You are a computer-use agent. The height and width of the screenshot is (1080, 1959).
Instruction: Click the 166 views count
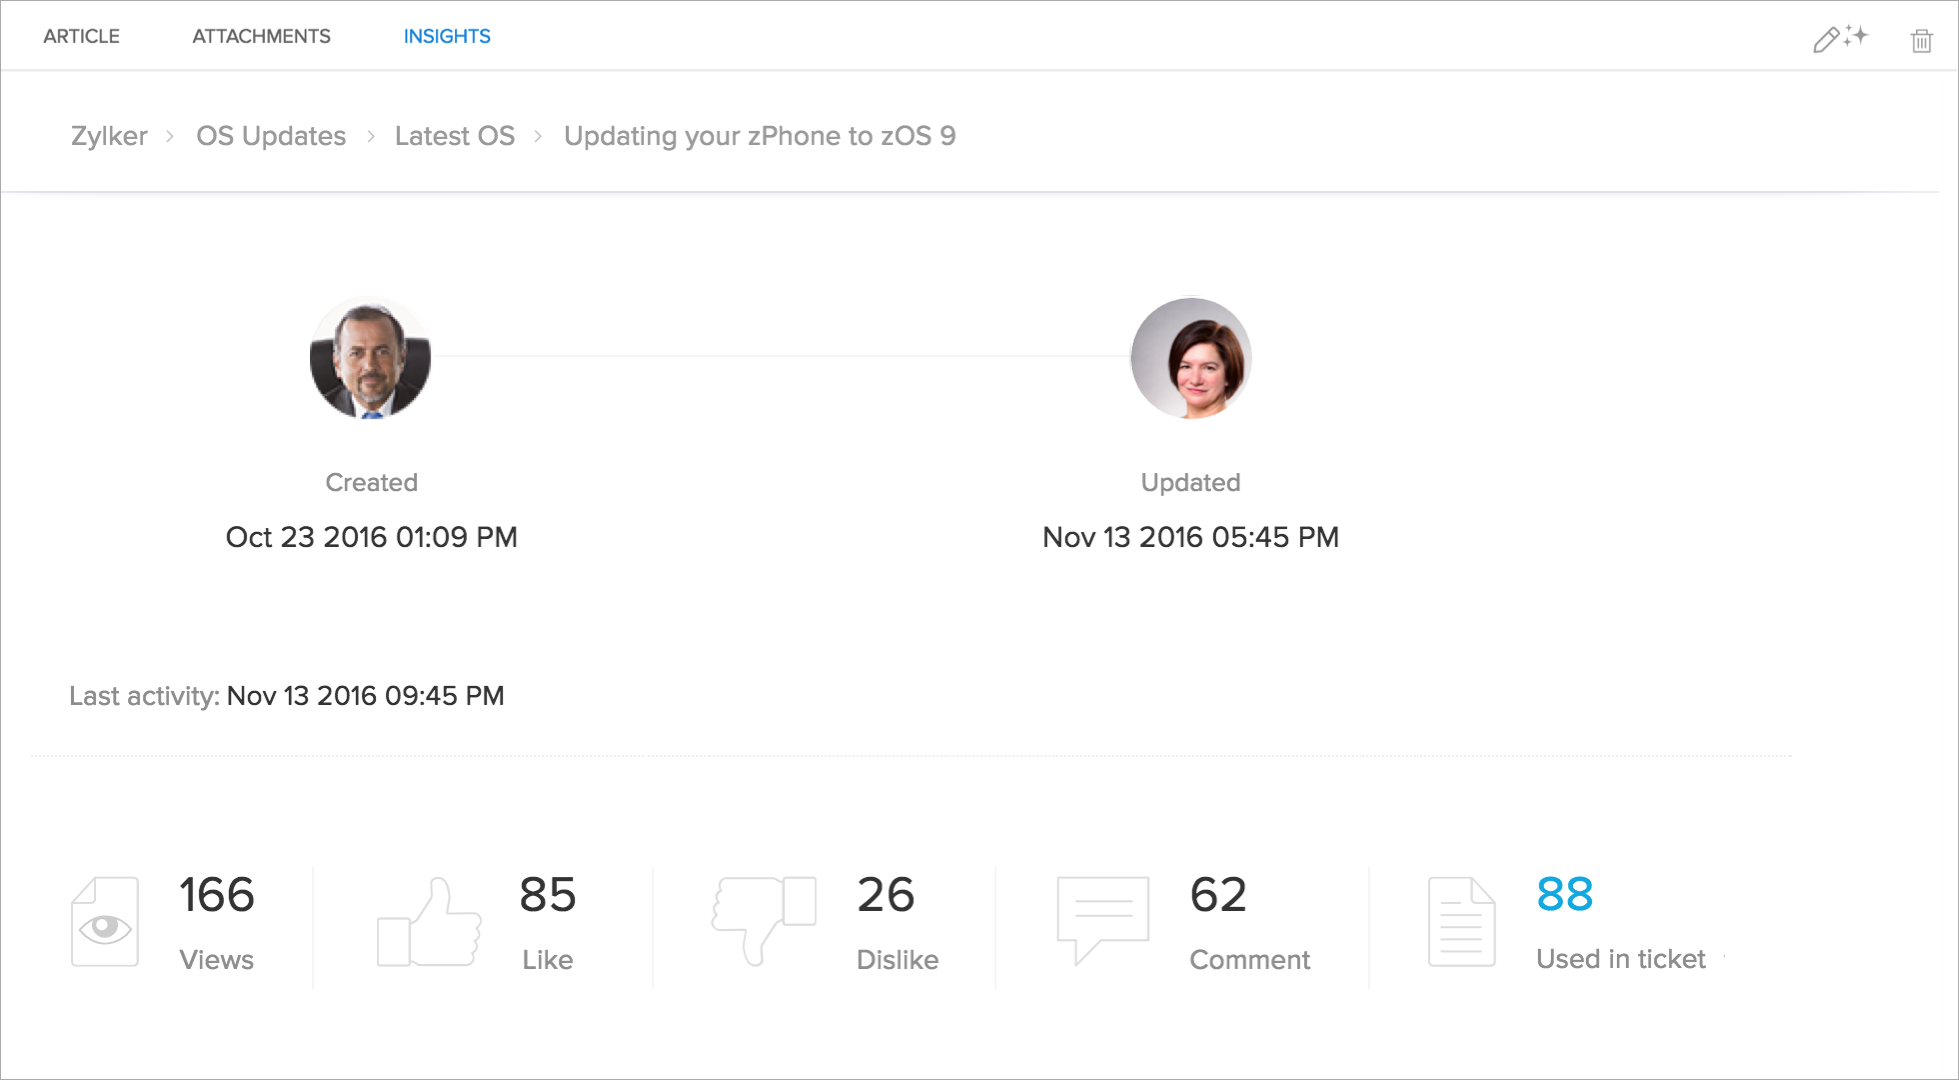[217, 894]
